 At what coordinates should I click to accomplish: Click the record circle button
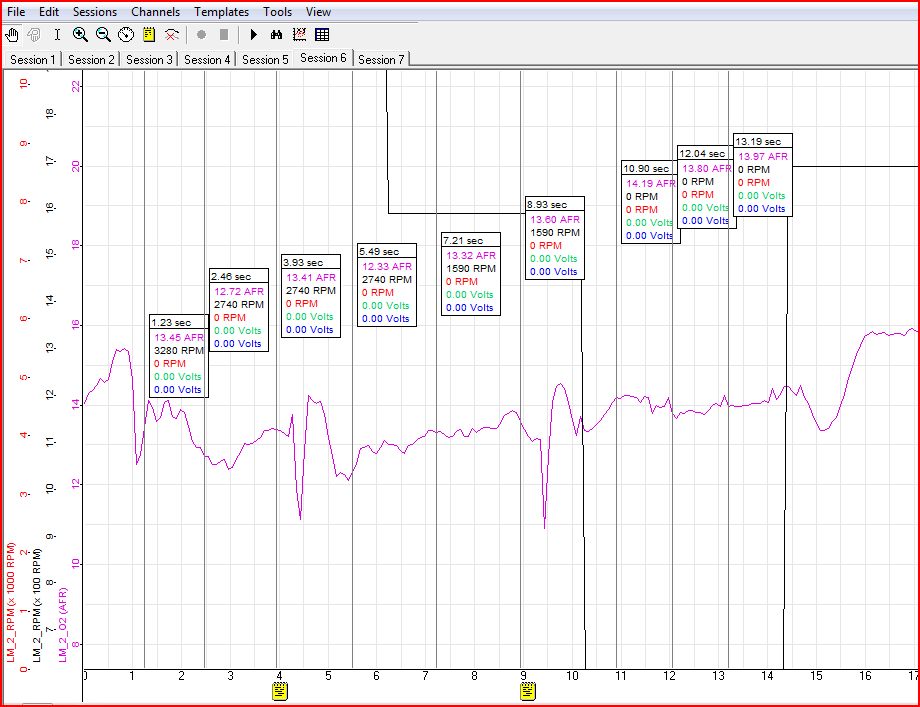pos(201,35)
